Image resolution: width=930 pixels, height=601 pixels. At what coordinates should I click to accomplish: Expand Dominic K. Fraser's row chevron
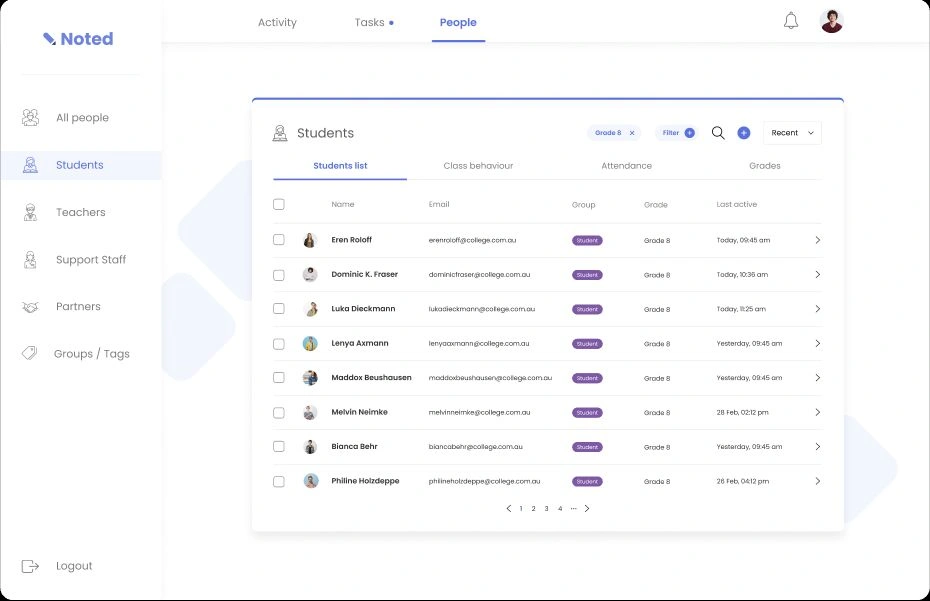pyautogui.click(x=817, y=275)
